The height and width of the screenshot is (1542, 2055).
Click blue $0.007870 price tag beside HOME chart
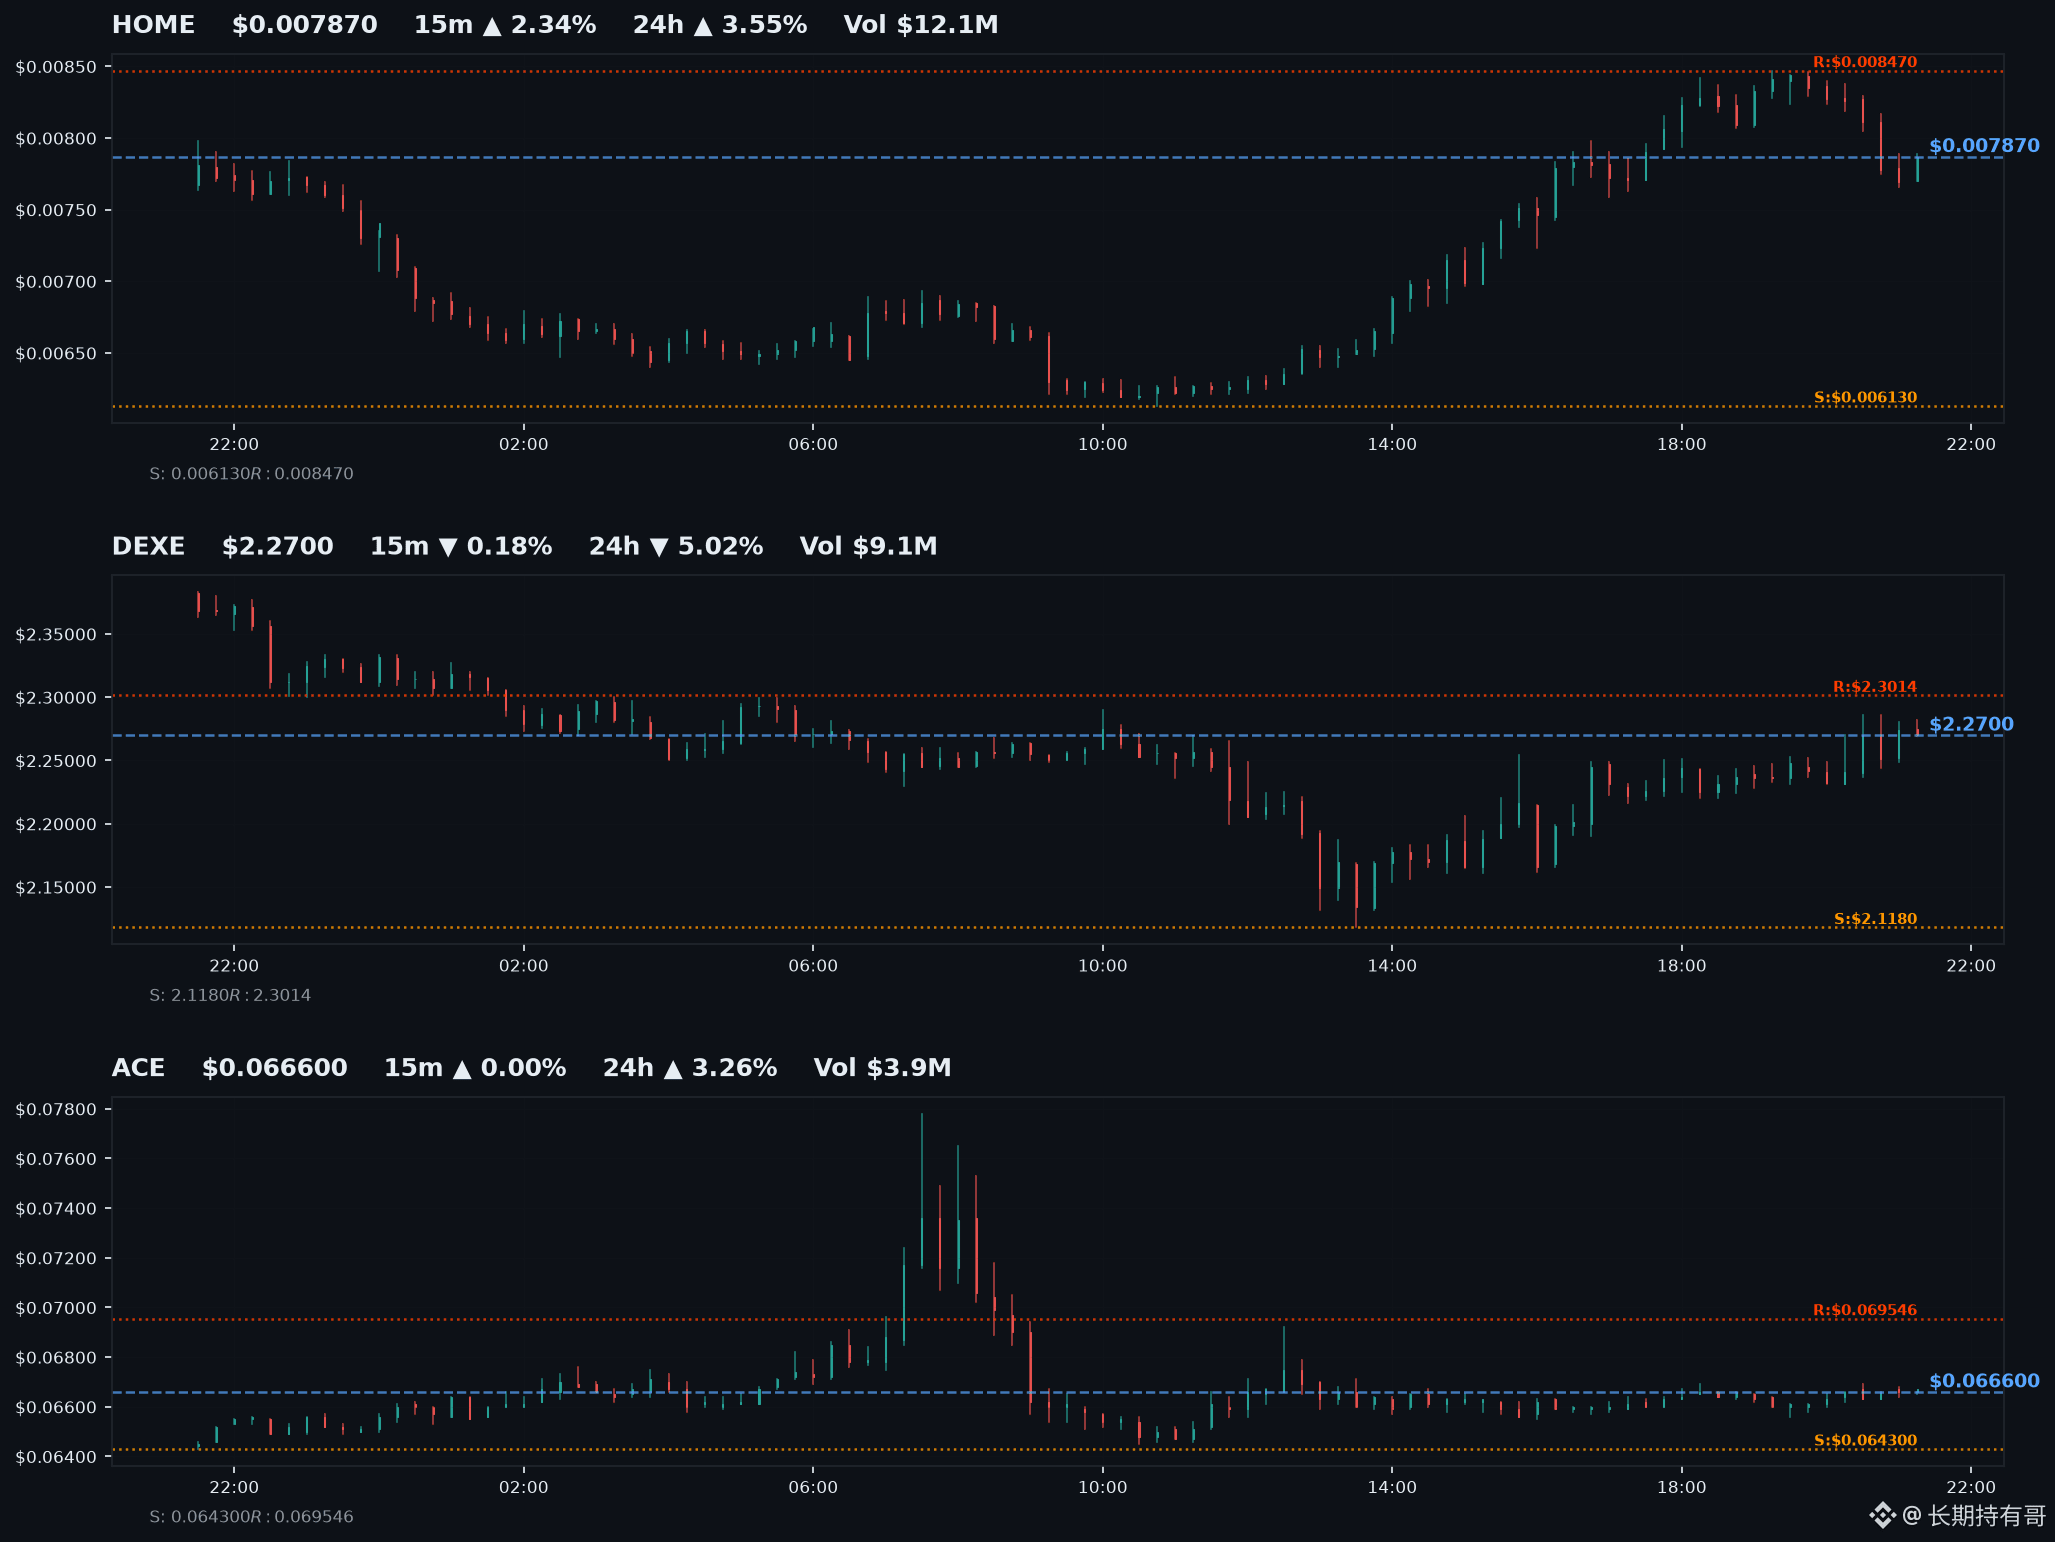point(1984,146)
